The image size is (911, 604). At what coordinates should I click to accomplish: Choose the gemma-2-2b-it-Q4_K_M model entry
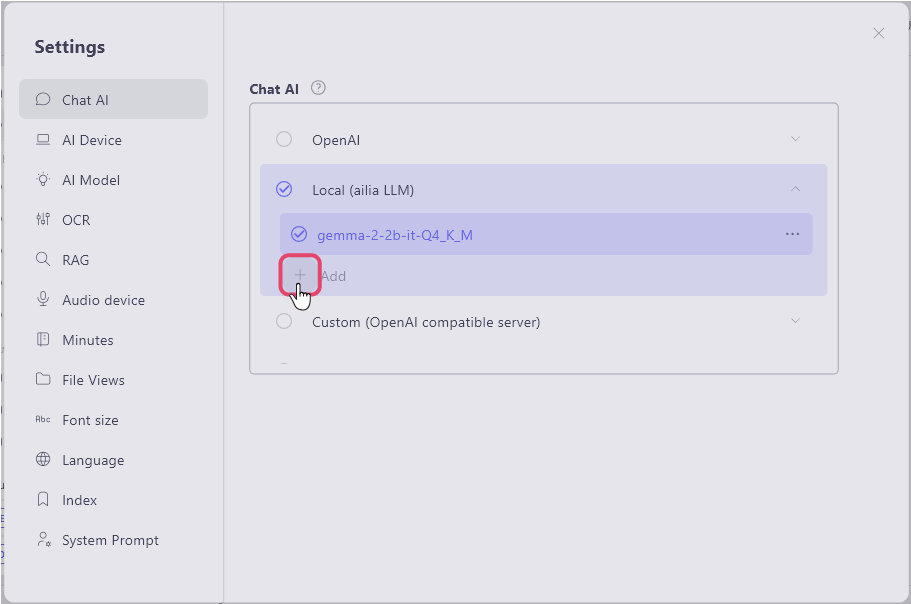(x=394, y=235)
